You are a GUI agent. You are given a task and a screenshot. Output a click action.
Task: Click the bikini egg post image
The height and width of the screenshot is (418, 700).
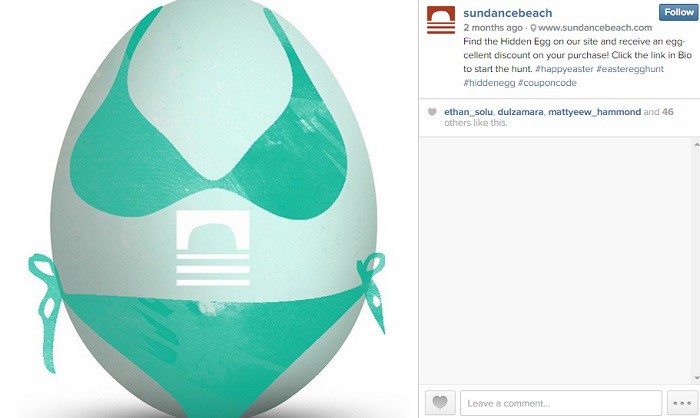(x=208, y=209)
